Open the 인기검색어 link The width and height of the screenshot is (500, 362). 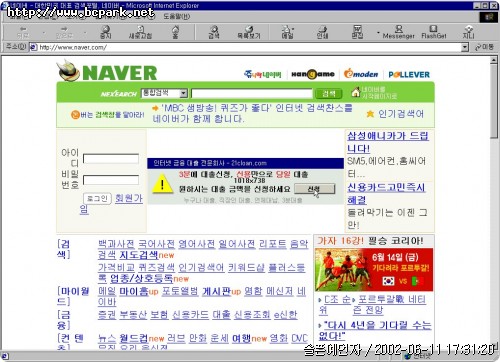401,114
